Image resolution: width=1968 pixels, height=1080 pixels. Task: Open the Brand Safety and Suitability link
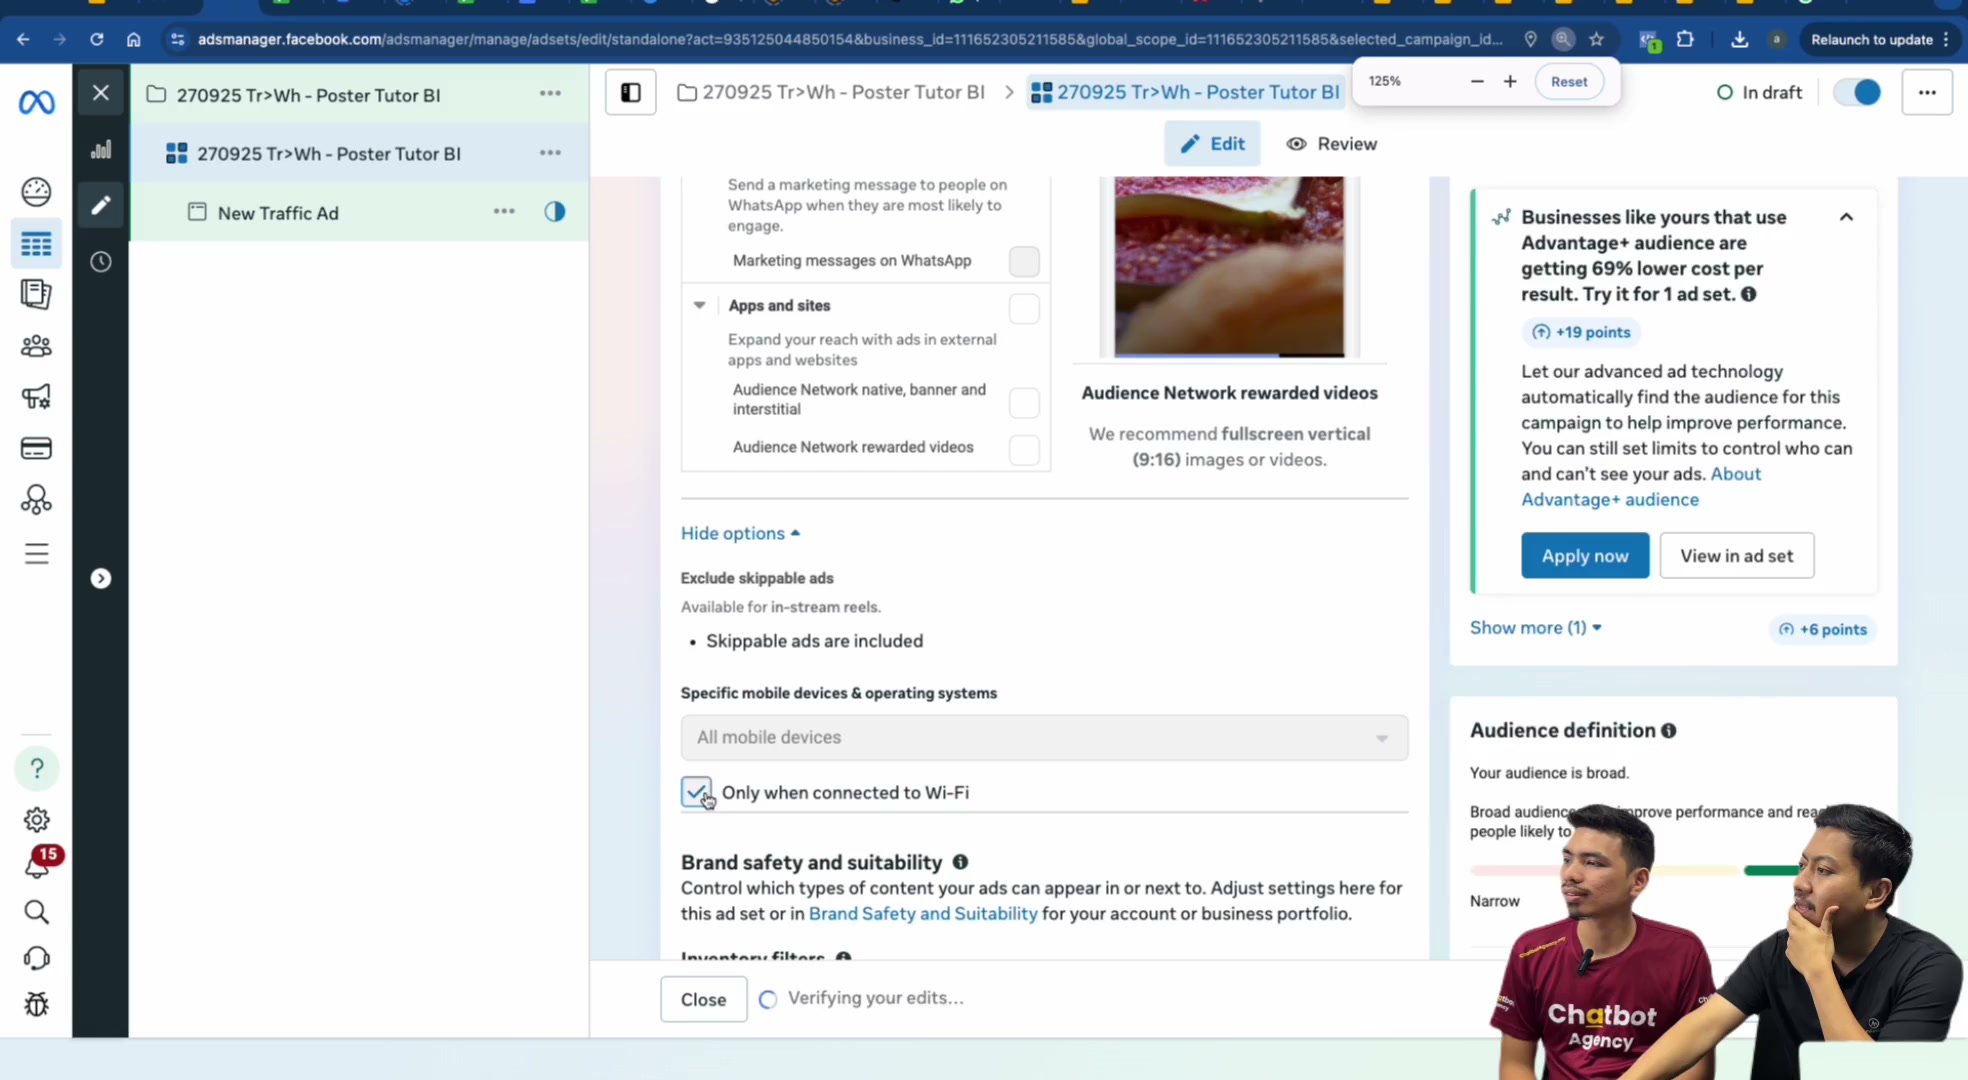[x=923, y=914]
